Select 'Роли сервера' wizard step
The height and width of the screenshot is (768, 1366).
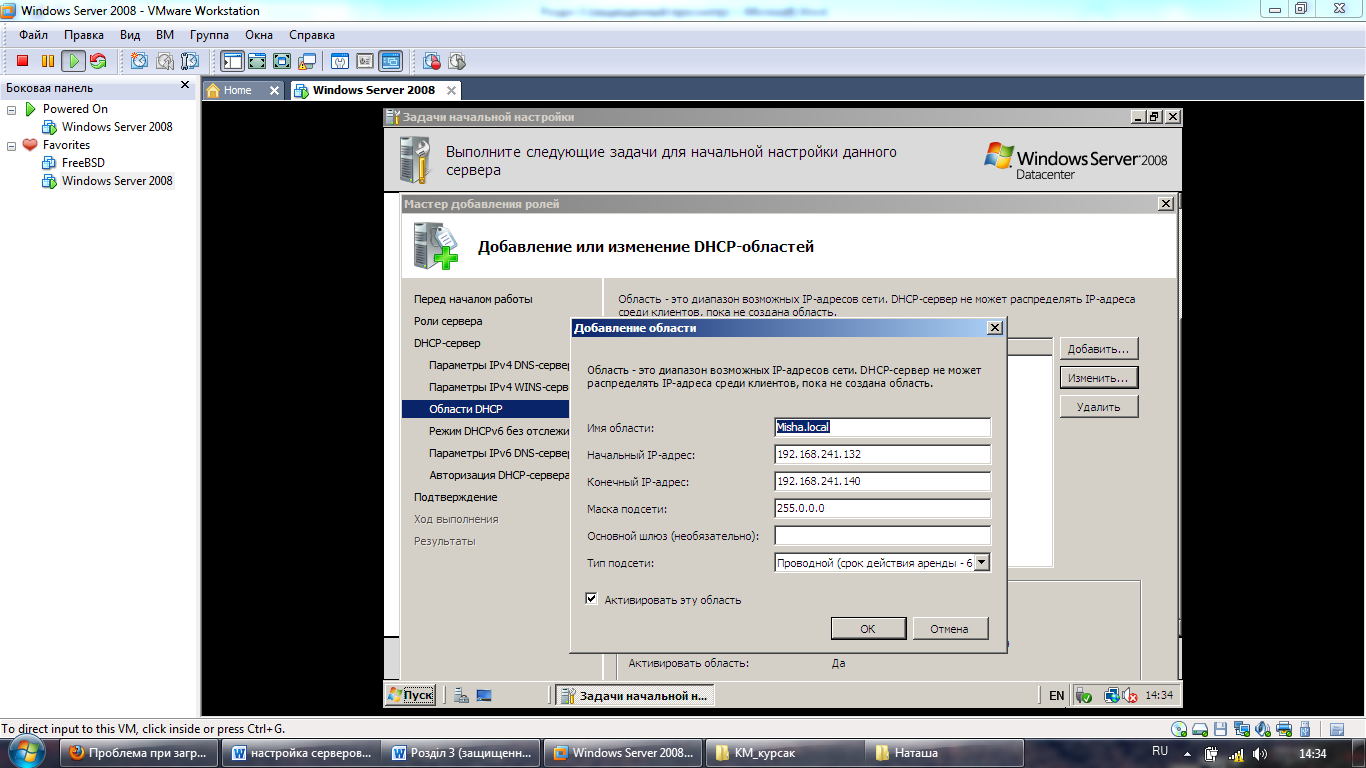click(x=448, y=321)
